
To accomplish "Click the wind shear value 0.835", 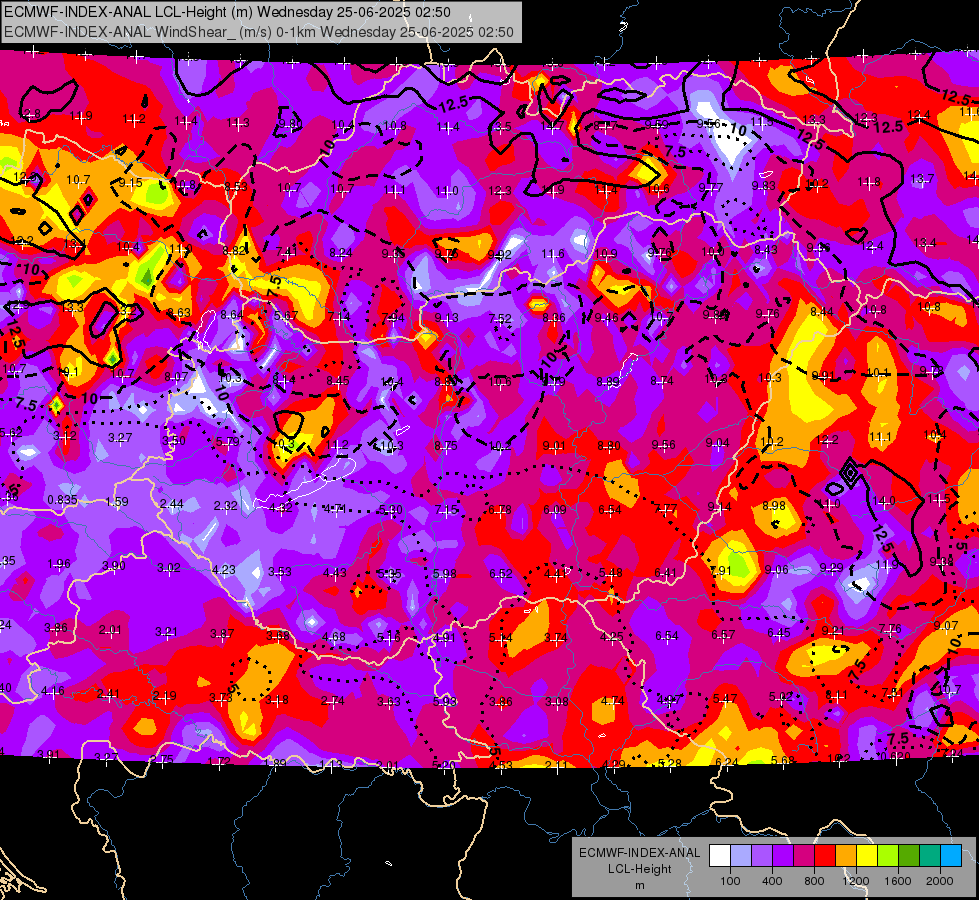I will [62, 500].
